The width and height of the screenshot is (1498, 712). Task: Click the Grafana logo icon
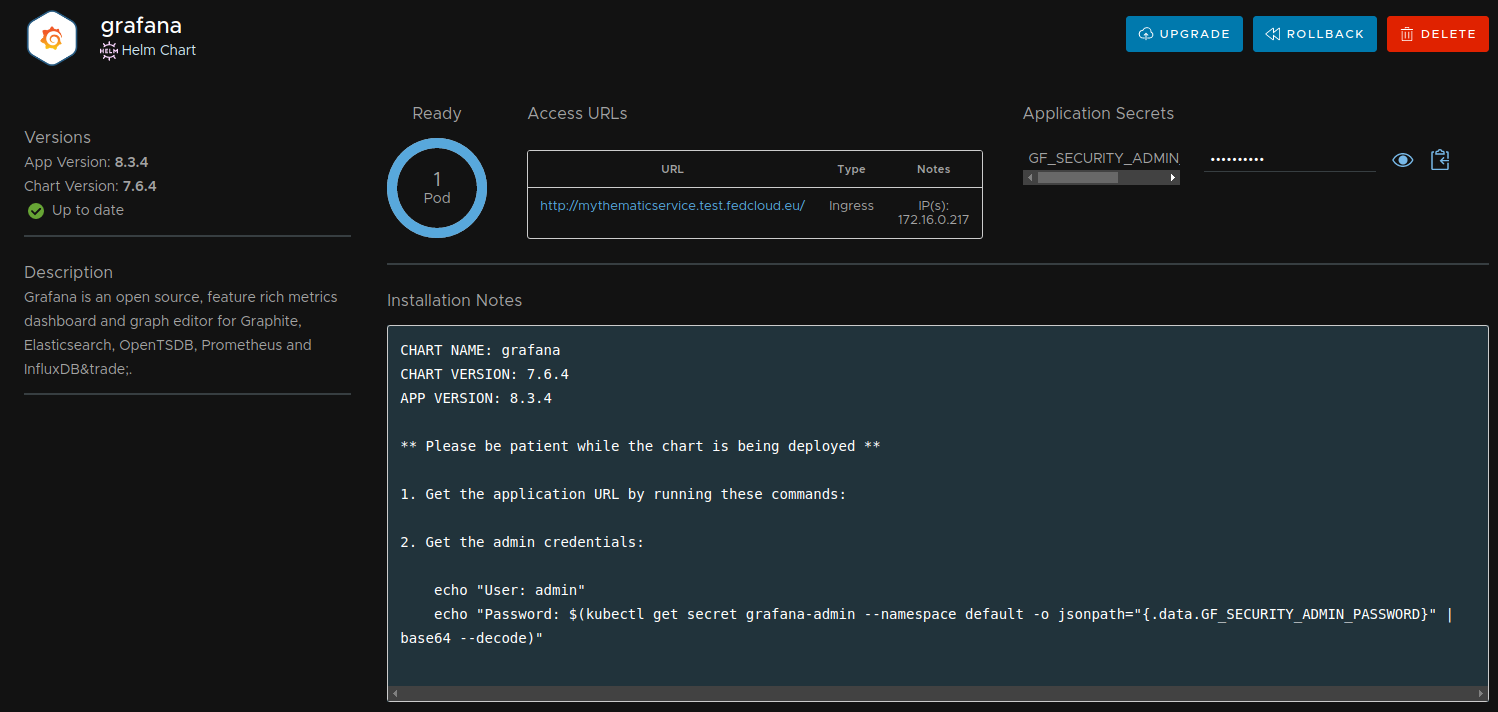coord(51,38)
